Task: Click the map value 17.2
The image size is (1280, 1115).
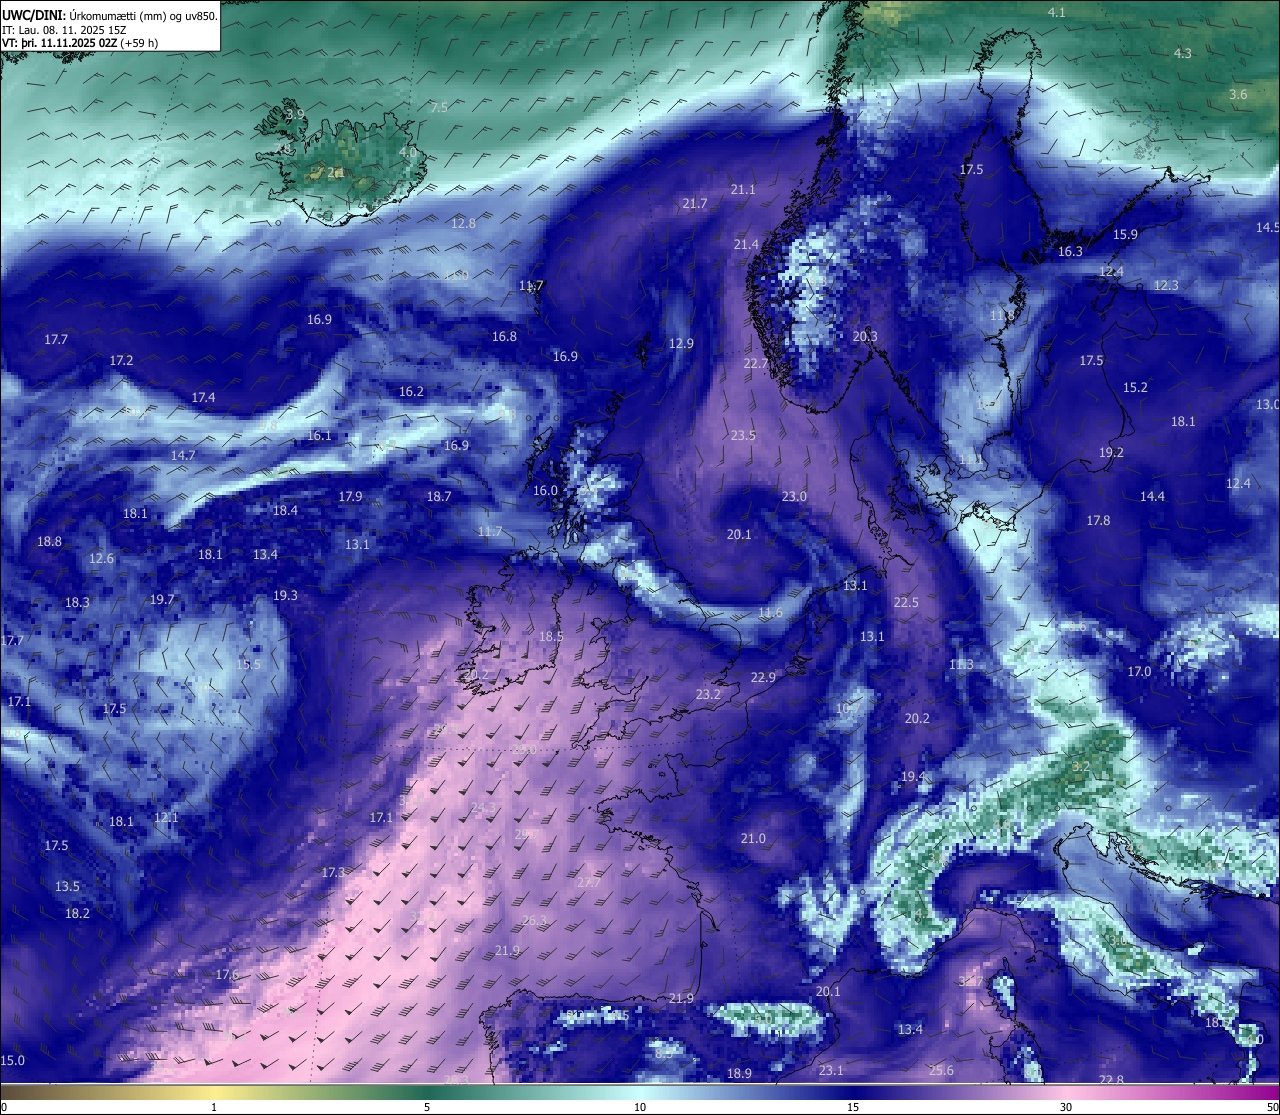Action: (x=121, y=360)
